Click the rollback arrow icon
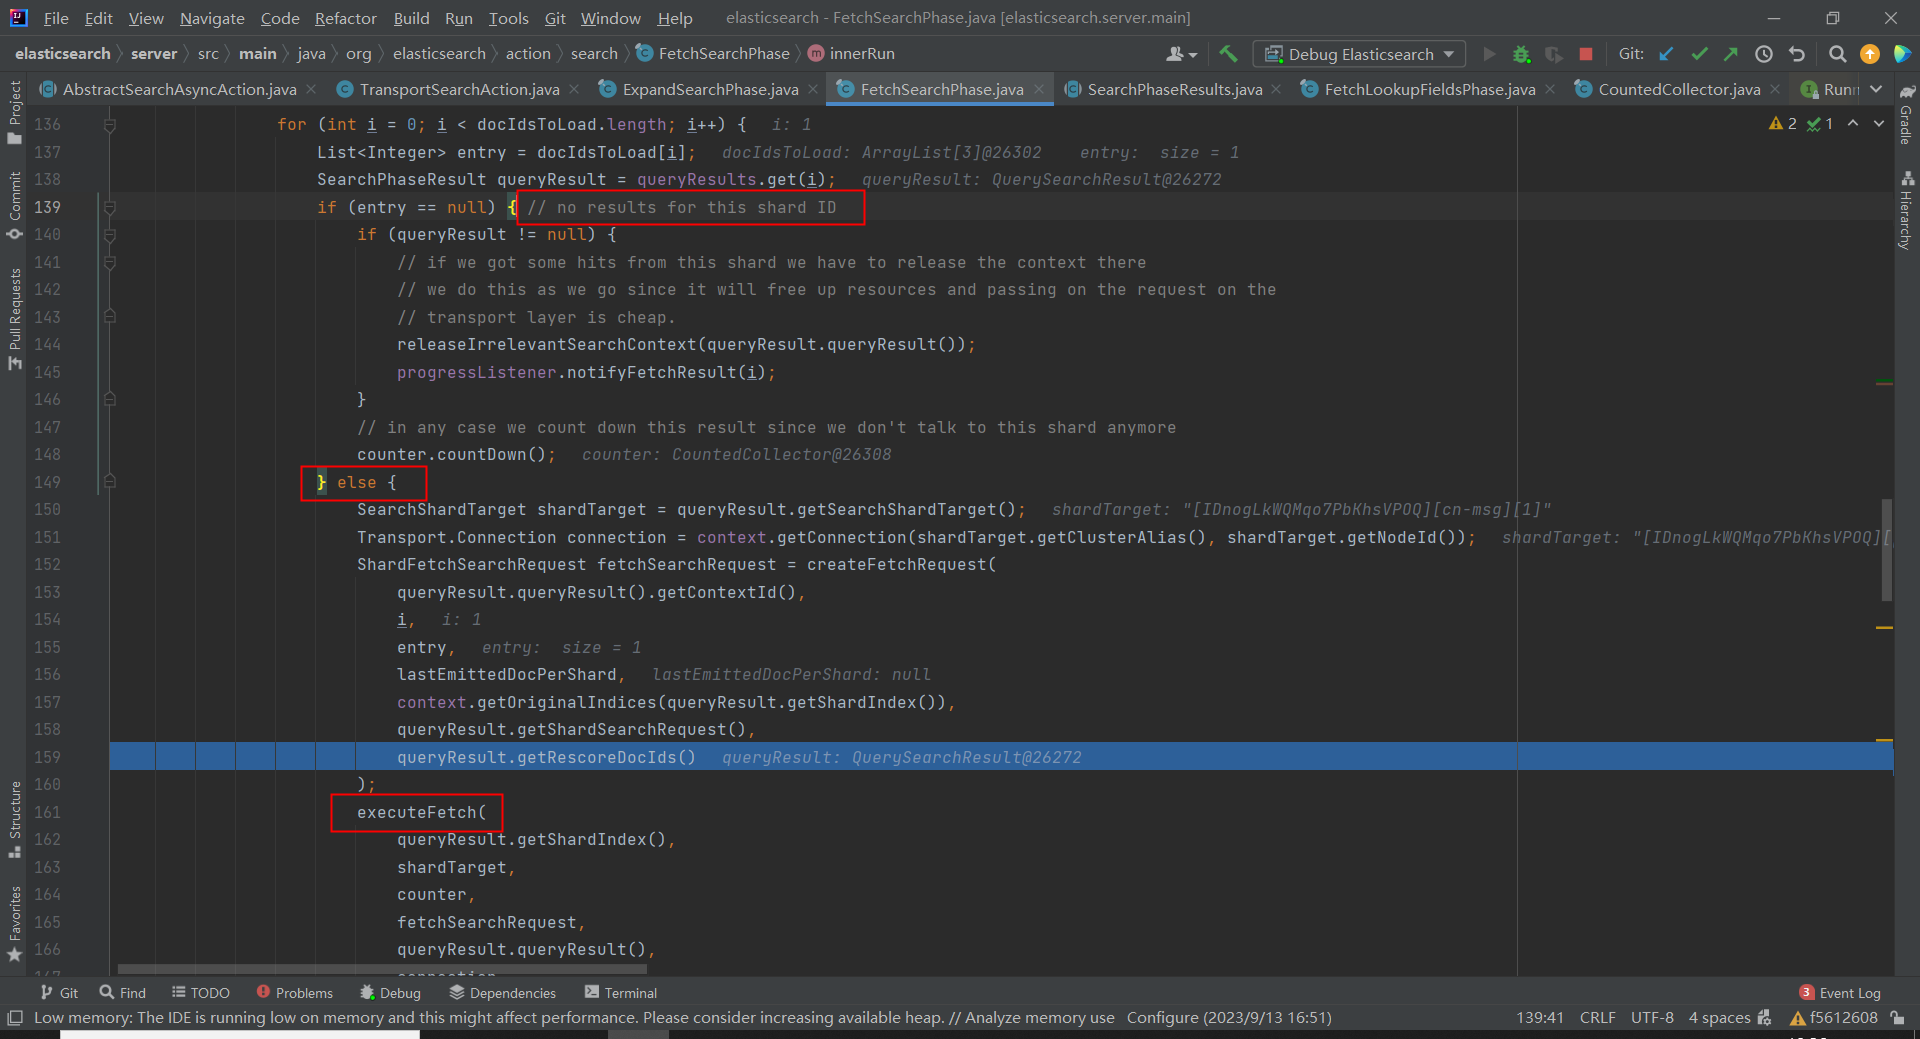The image size is (1920, 1039). point(1797,54)
